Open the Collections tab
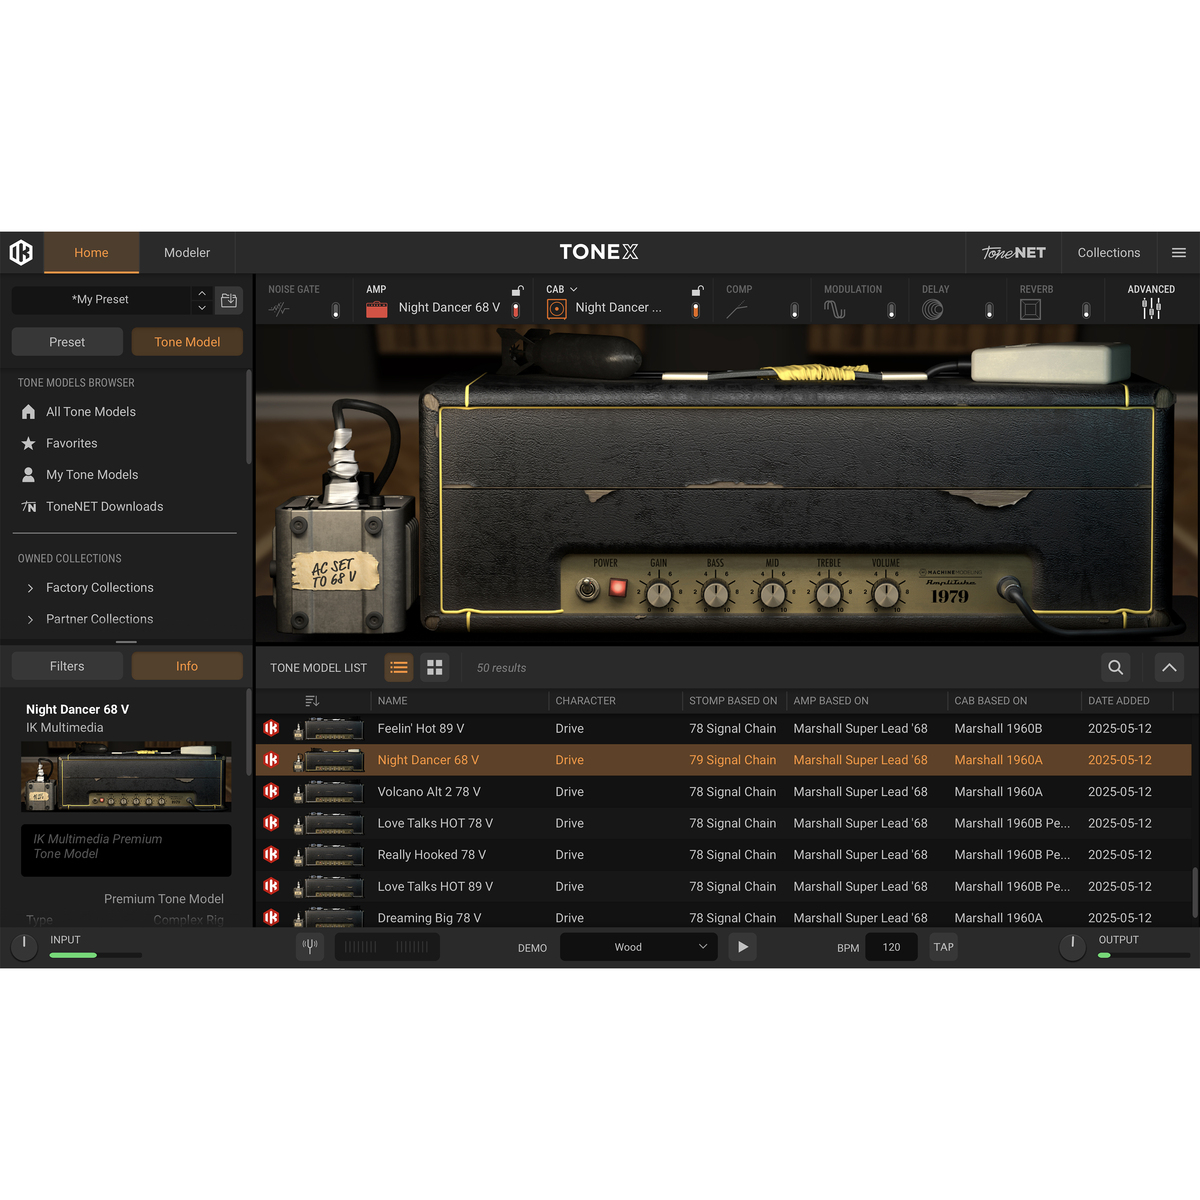 pyautogui.click(x=1109, y=253)
